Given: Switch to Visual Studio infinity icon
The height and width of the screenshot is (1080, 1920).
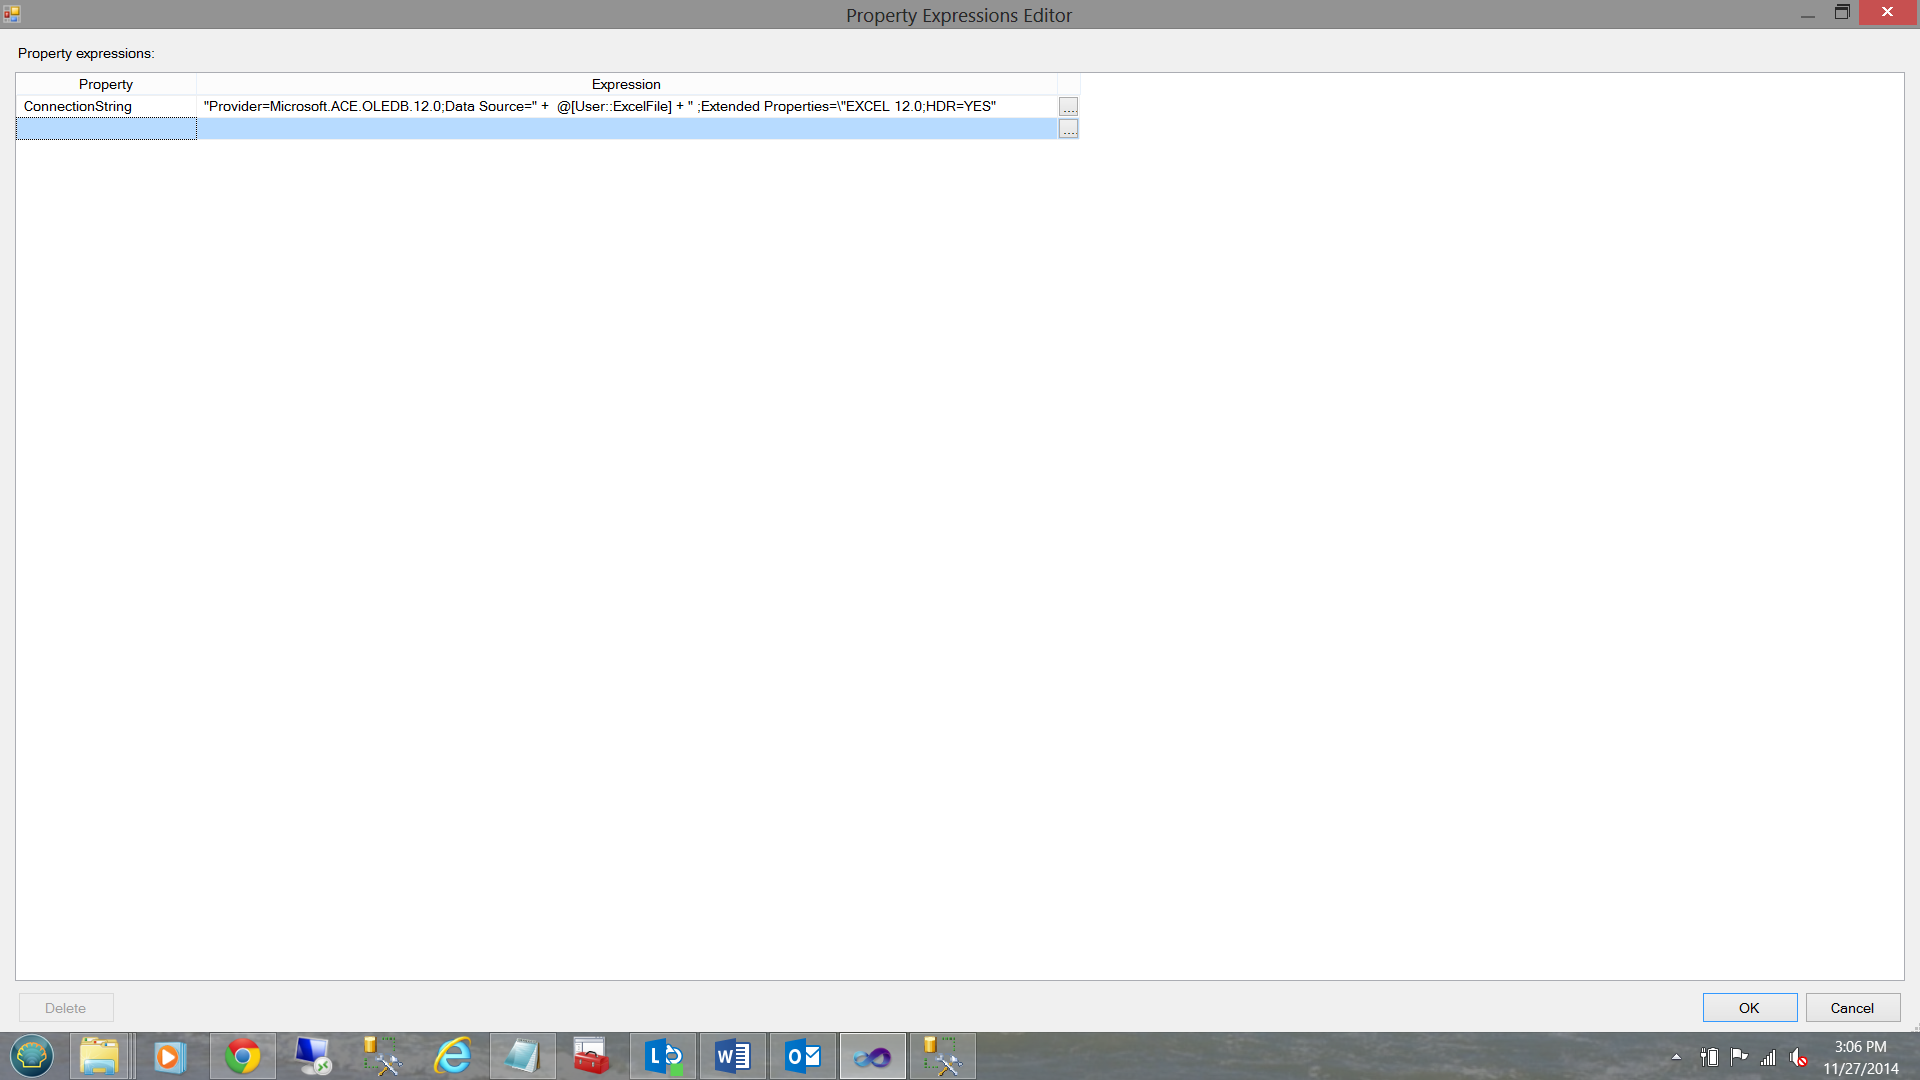Looking at the screenshot, I should (x=872, y=1056).
